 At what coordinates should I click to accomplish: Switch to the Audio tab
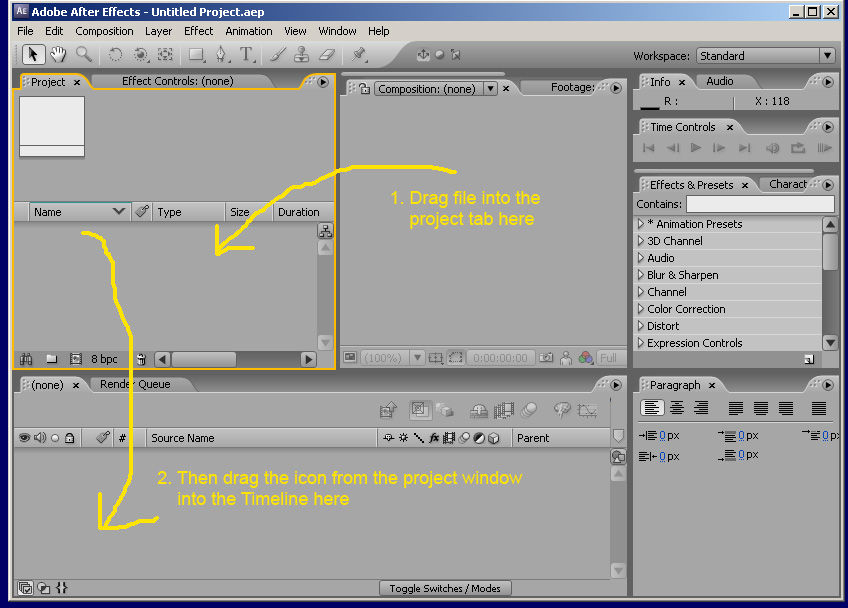coord(719,81)
